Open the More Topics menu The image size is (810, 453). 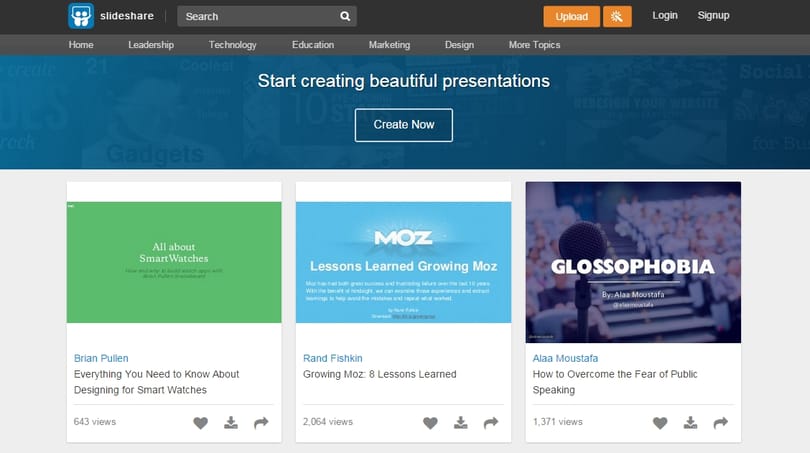tap(534, 45)
